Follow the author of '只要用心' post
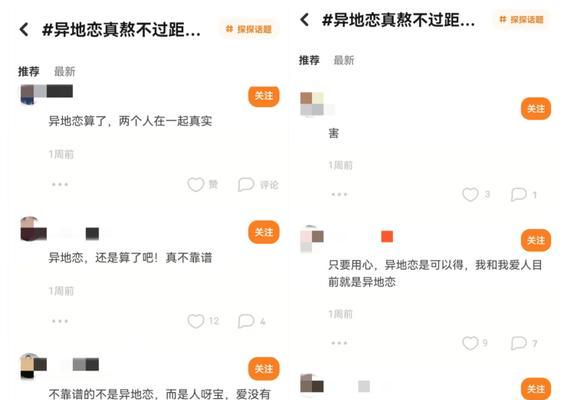 coord(536,240)
